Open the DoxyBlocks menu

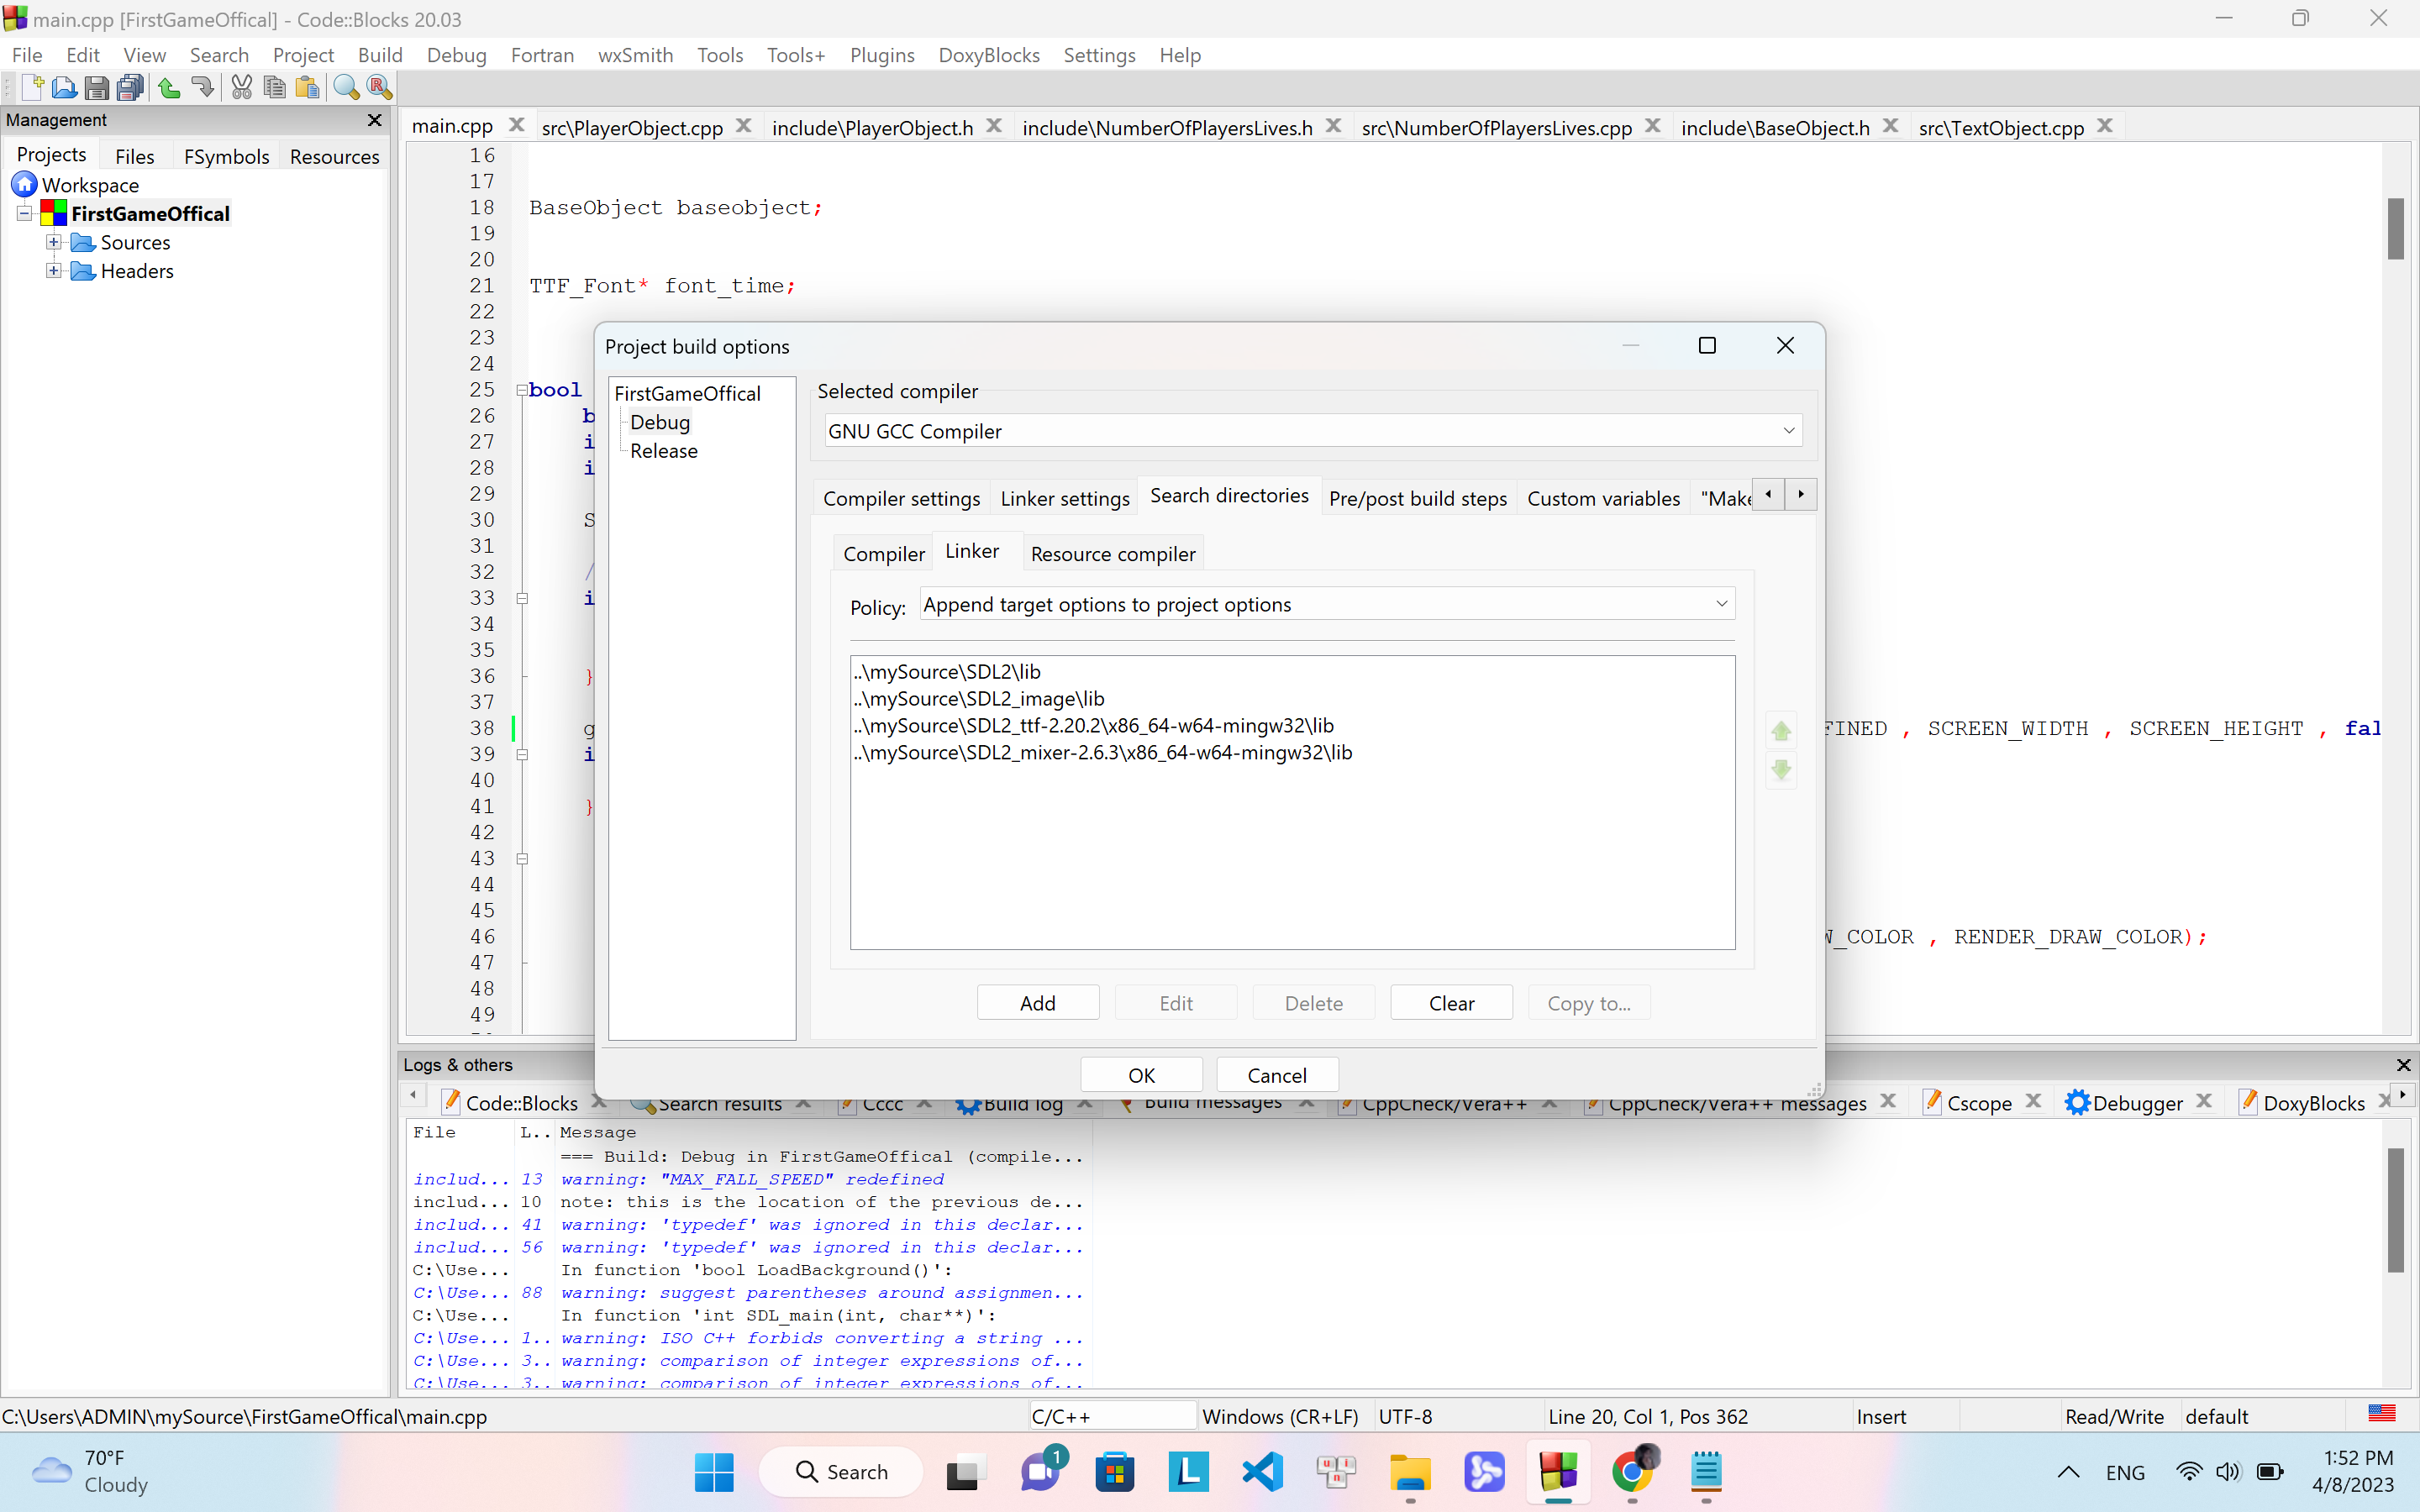(x=988, y=55)
